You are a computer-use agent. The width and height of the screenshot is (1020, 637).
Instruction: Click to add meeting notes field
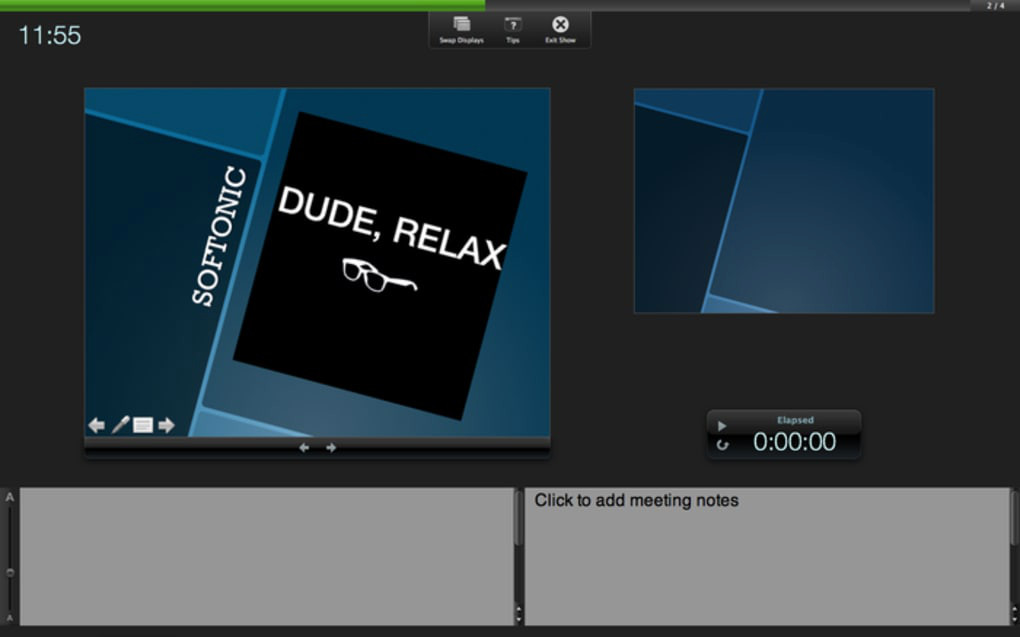768,556
